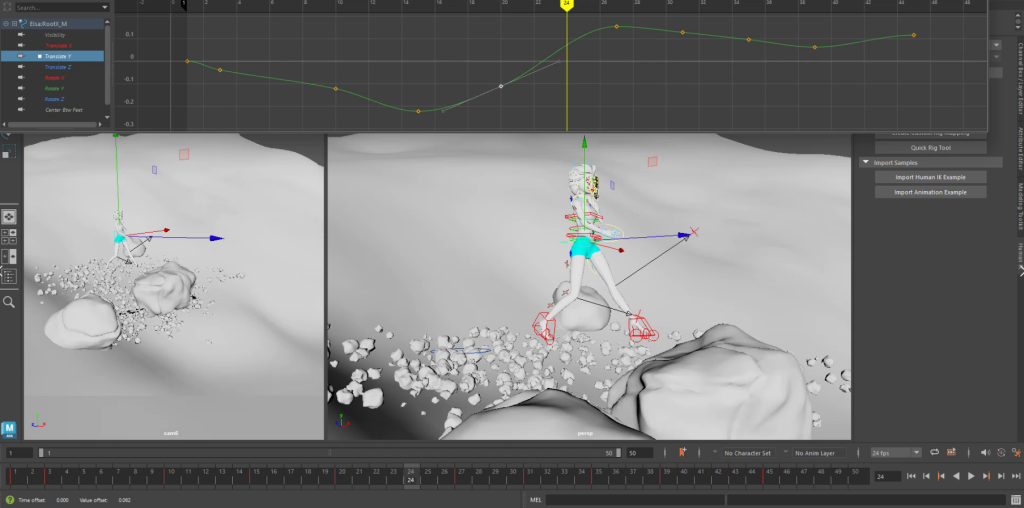This screenshot has height=508, width=1024.
Task: Click the playback end frame field showing 50
Action: (640, 452)
